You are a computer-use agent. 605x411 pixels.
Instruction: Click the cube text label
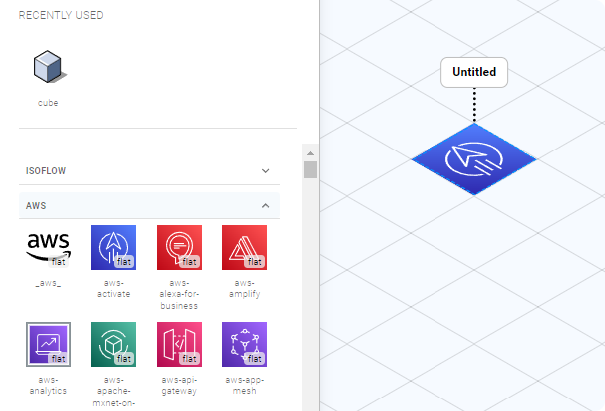coord(48,103)
